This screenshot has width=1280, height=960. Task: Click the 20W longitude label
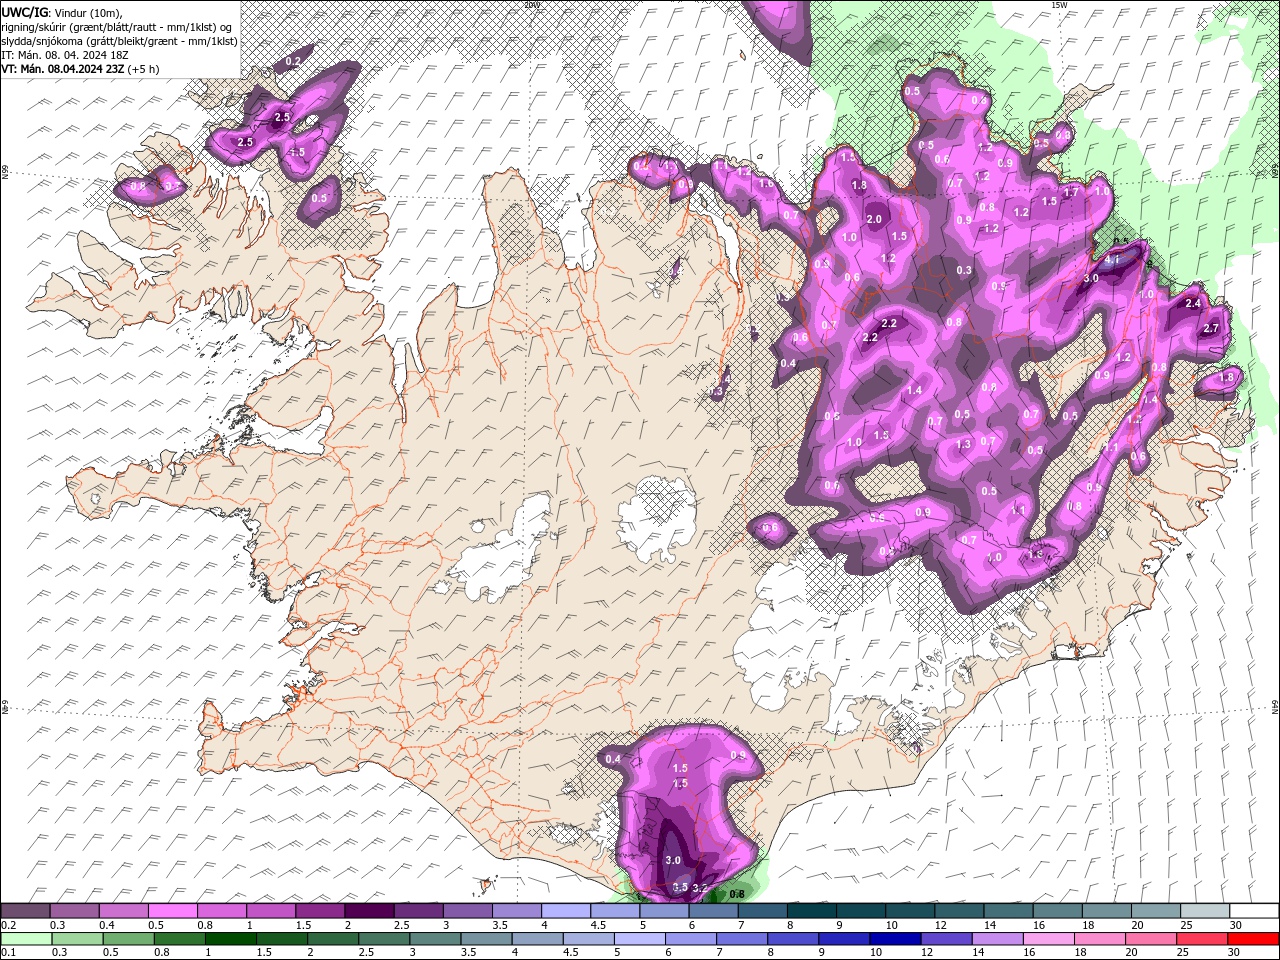[x=531, y=5]
